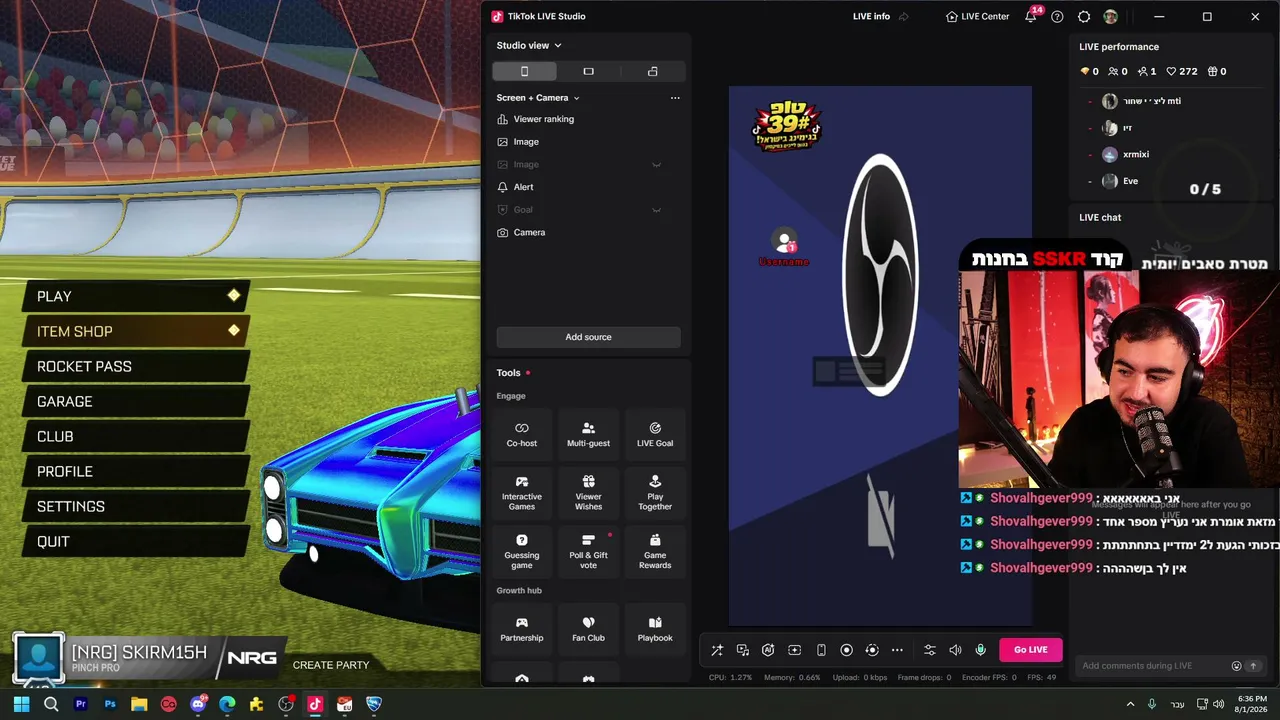Click the share arrow next to LIVE info
This screenshot has width=1280, height=720.
click(904, 17)
